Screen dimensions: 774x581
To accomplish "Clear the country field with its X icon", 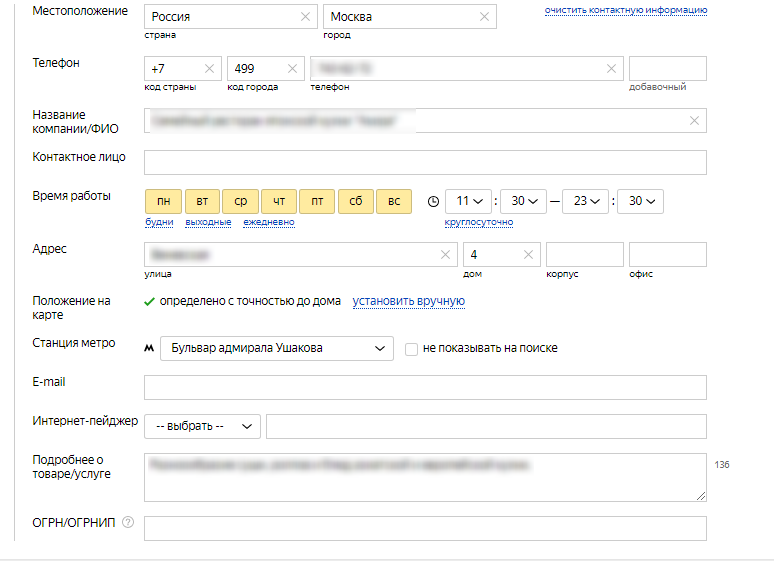I will [305, 17].
